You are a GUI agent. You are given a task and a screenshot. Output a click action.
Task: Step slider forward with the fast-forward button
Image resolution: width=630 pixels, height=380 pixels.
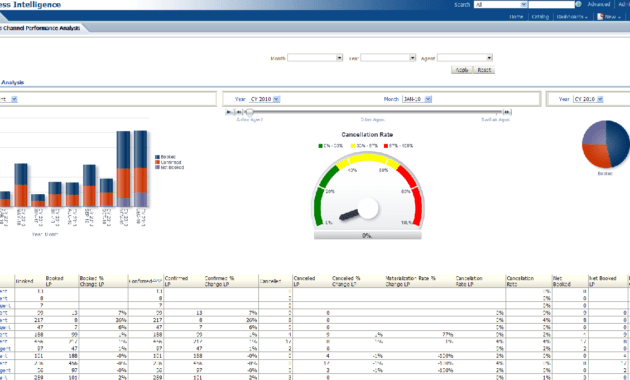coord(507,112)
